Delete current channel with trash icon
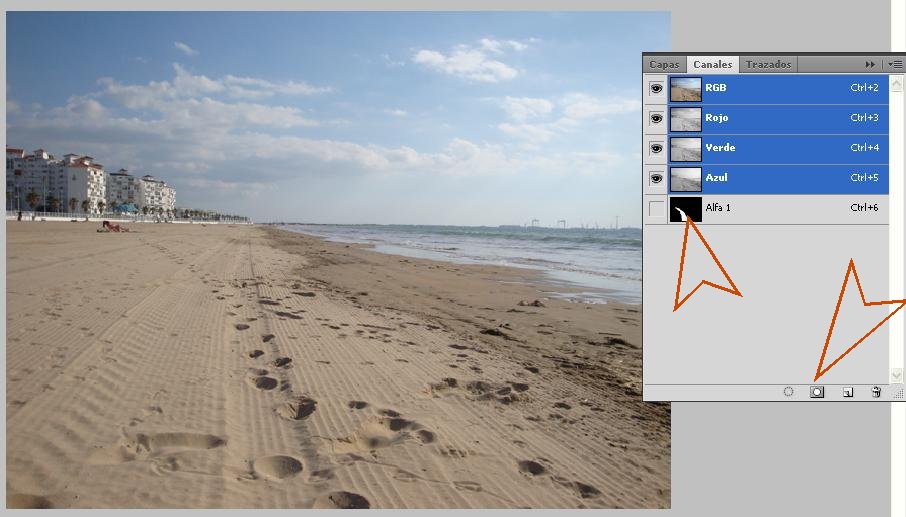Viewport: 906px width, 517px height. point(876,392)
